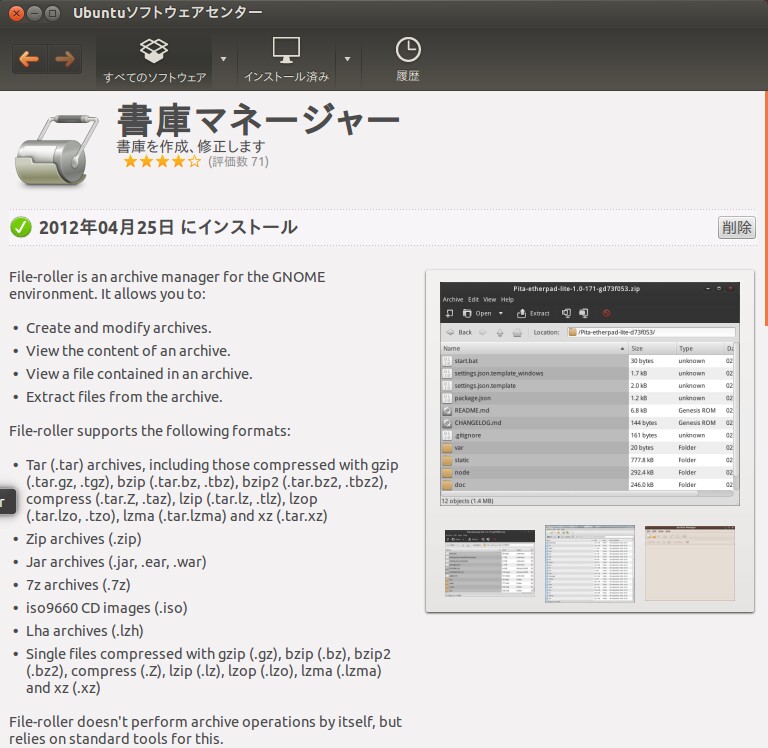The height and width of the screenshot is (748, 768).
Task: Expand the すべてのソフトウェア dropdown arrow
Action: [x=223, y=59]
